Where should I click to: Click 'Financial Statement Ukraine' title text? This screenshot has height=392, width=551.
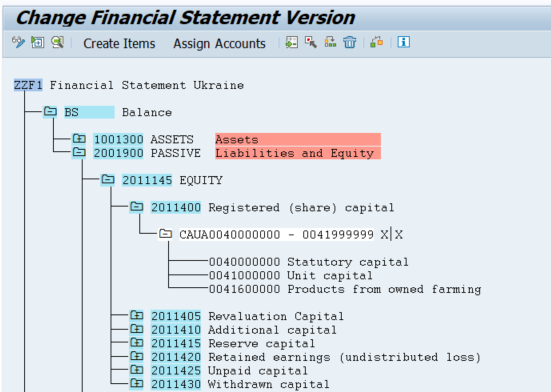(x=147, y=85)
